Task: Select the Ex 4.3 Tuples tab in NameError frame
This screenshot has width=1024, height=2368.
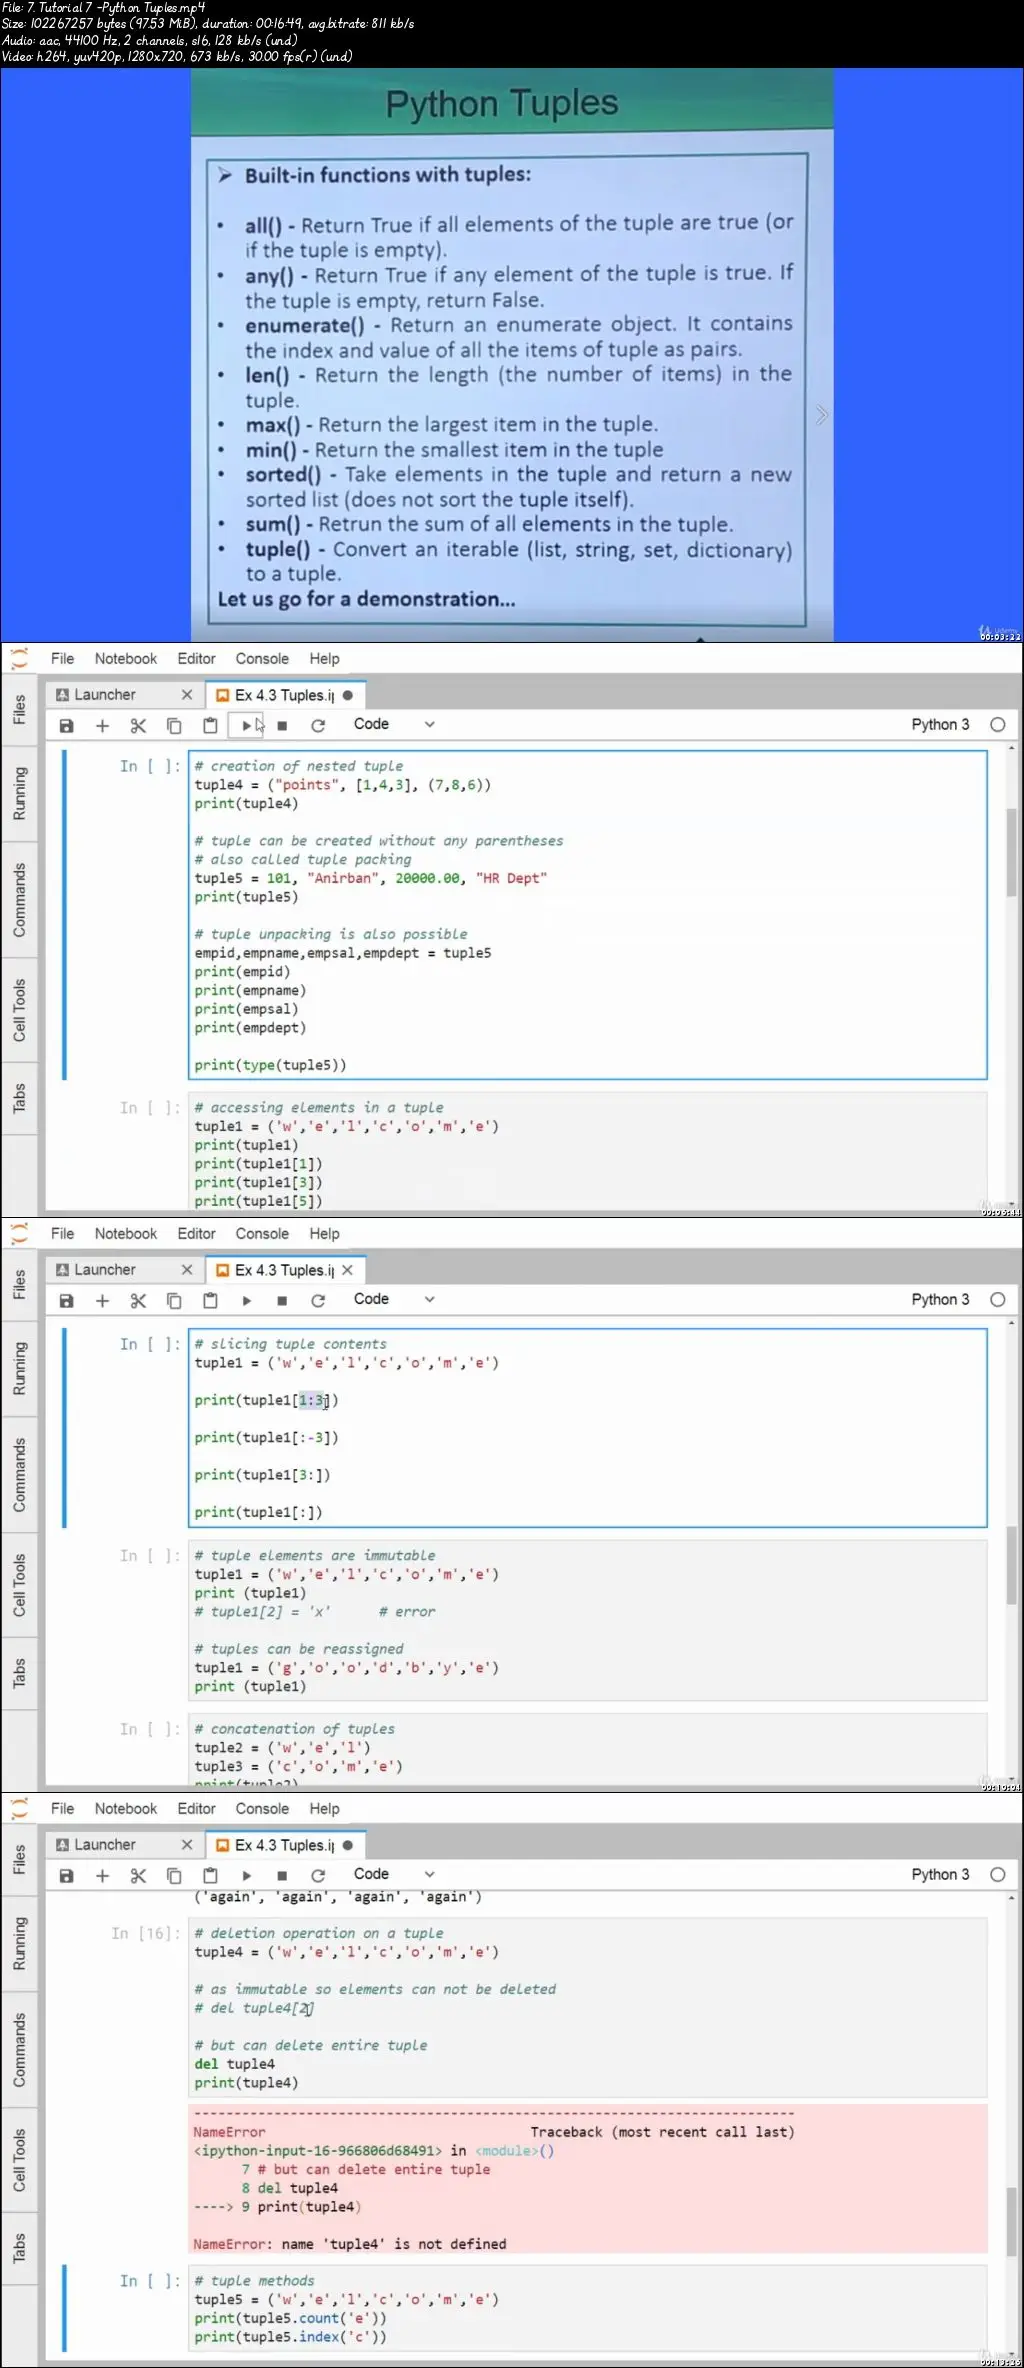Action: pos(285,1845)
